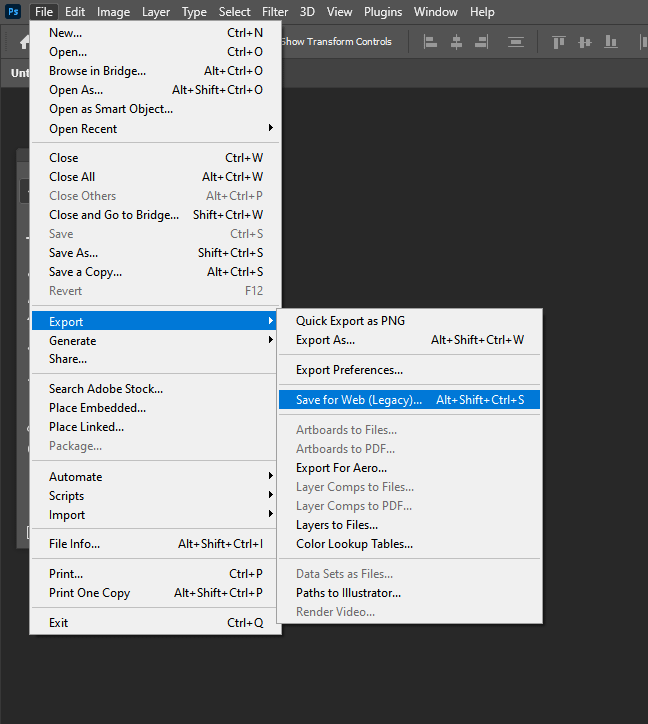Select Browse in Bridge...
The image size is (648, 724).
point(156,71)
